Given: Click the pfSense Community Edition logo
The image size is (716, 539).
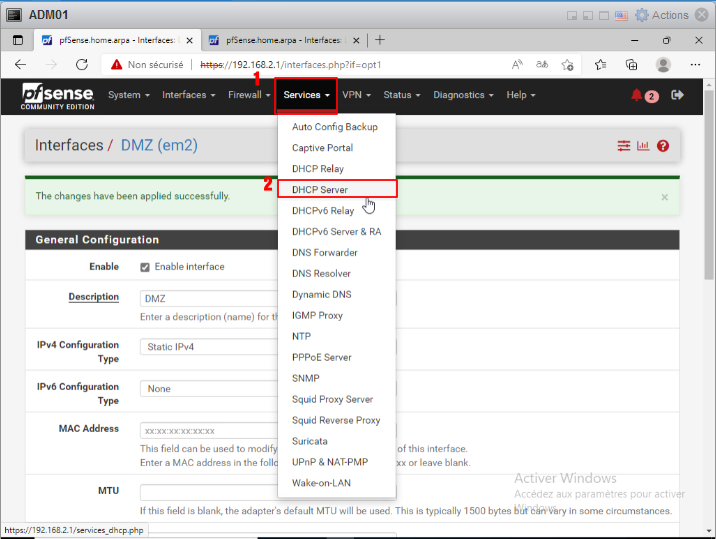Looking at the screenshot, I should 57,96.
